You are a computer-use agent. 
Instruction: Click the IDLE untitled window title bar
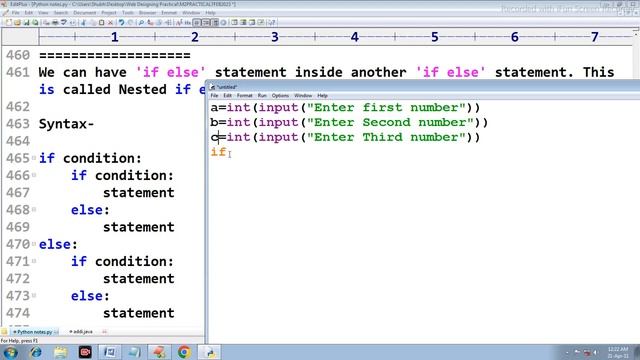[424, 87]
